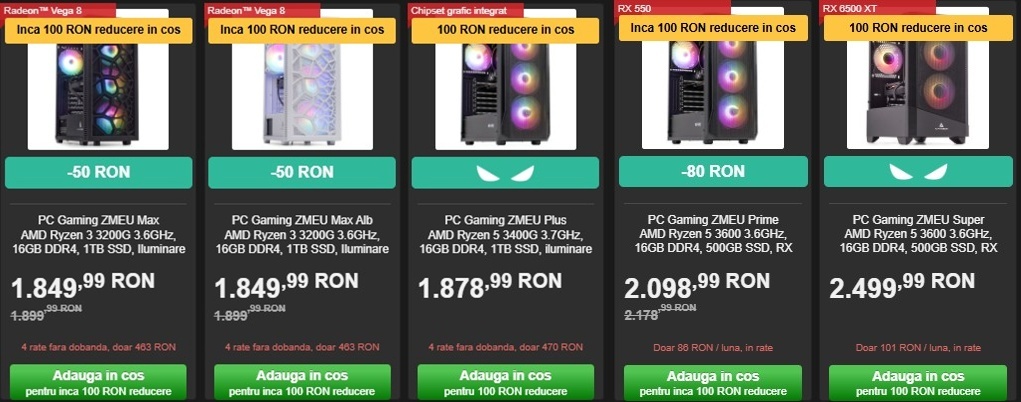The height and width of the screenshot is (402, 1021).
Task: Add ZMEU Super to cart
Action: tap(918, 383)
